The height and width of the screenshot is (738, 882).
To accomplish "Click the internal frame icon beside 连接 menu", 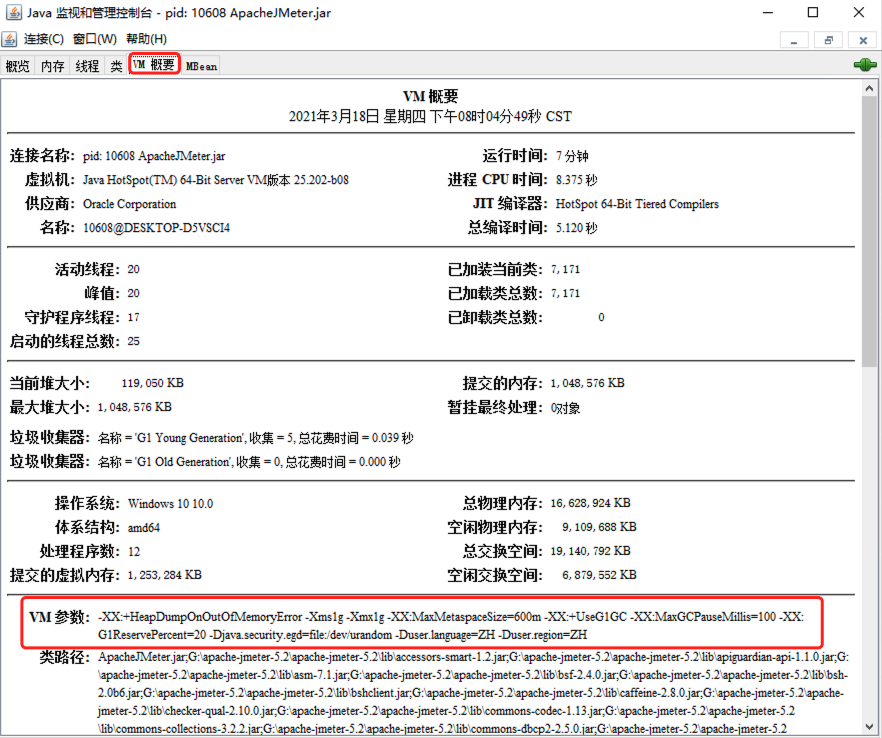I will pos(10,39).
